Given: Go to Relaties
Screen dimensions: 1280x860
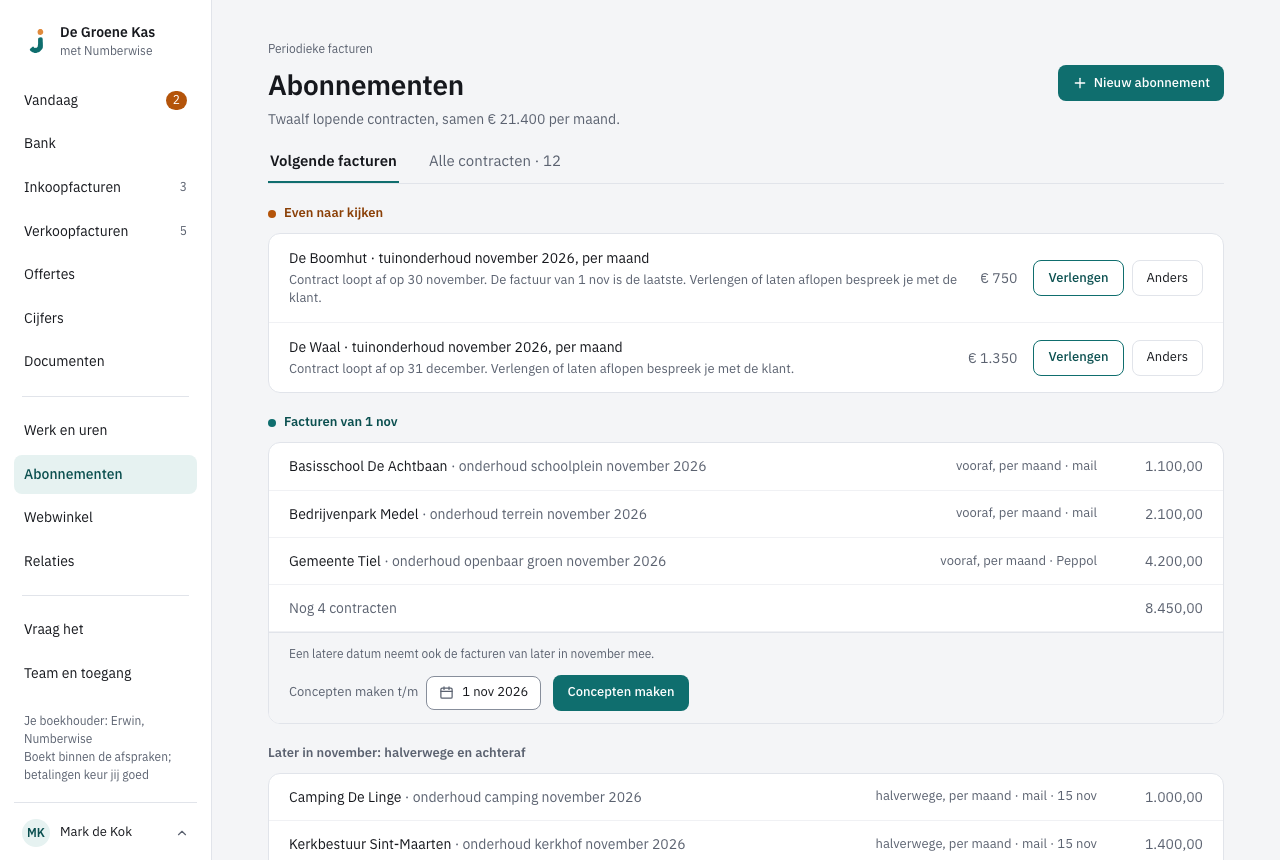Looking at the screenshot, I should (105, 561).
